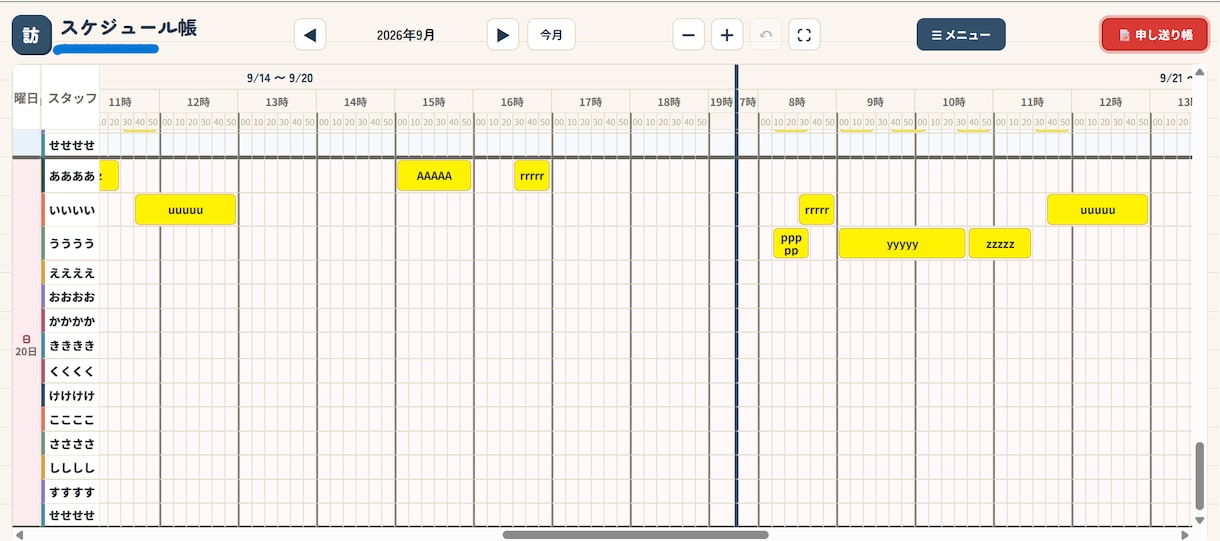Select the AAAAA appointment block

pyautogui.click(x=434, y=176)
